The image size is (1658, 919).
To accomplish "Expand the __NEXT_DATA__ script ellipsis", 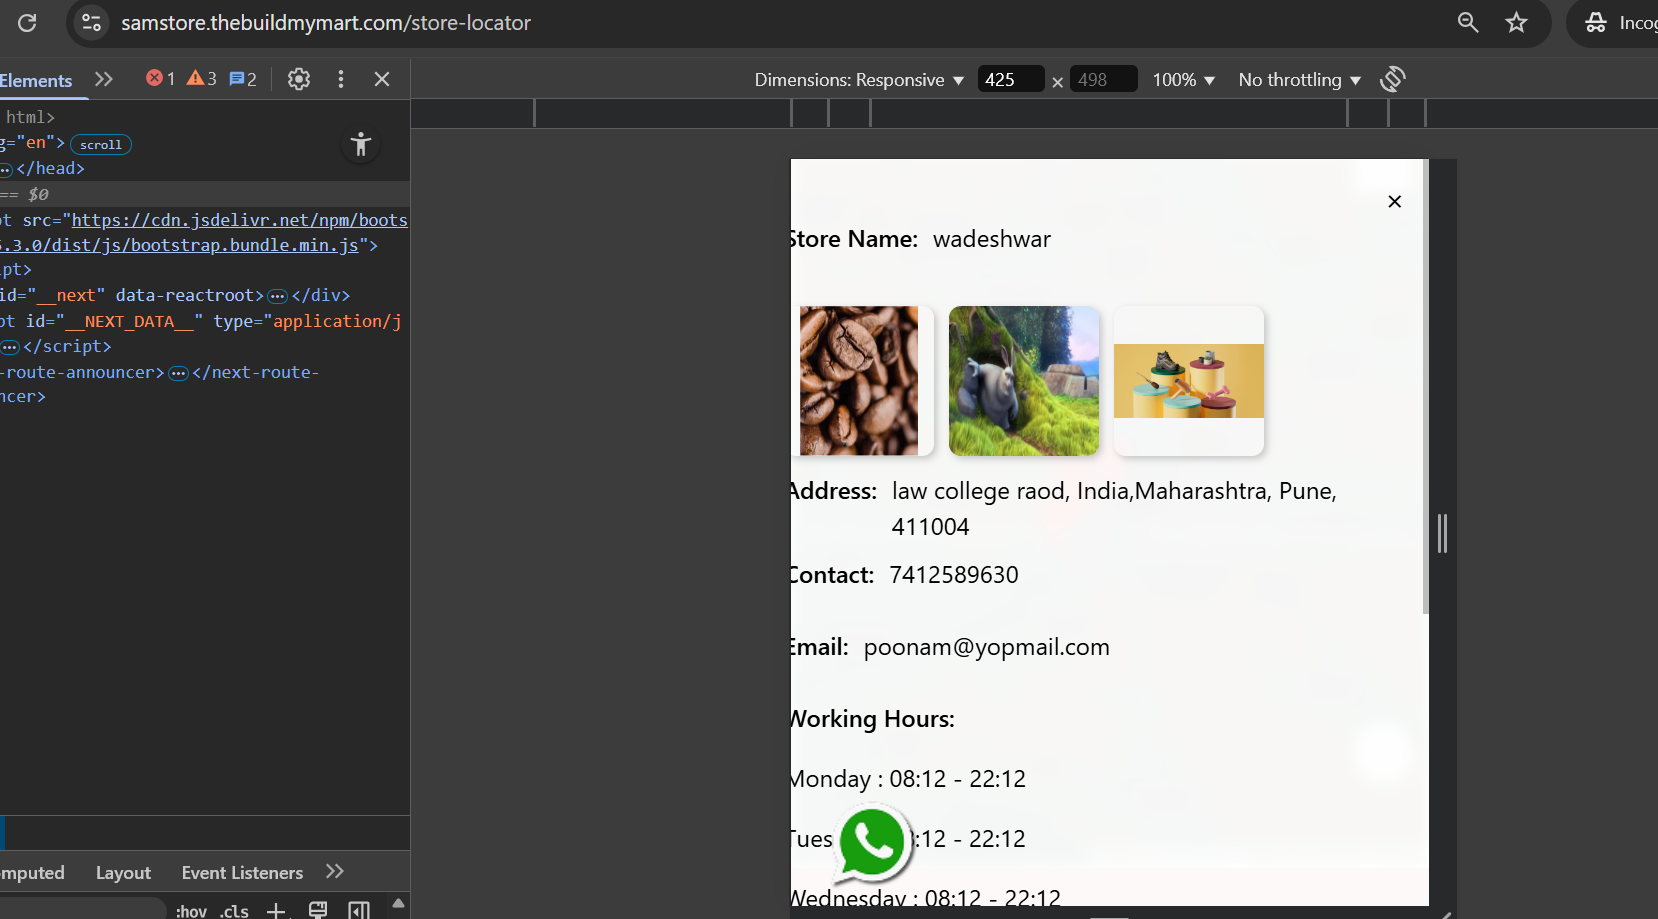I will coord(10,347).
